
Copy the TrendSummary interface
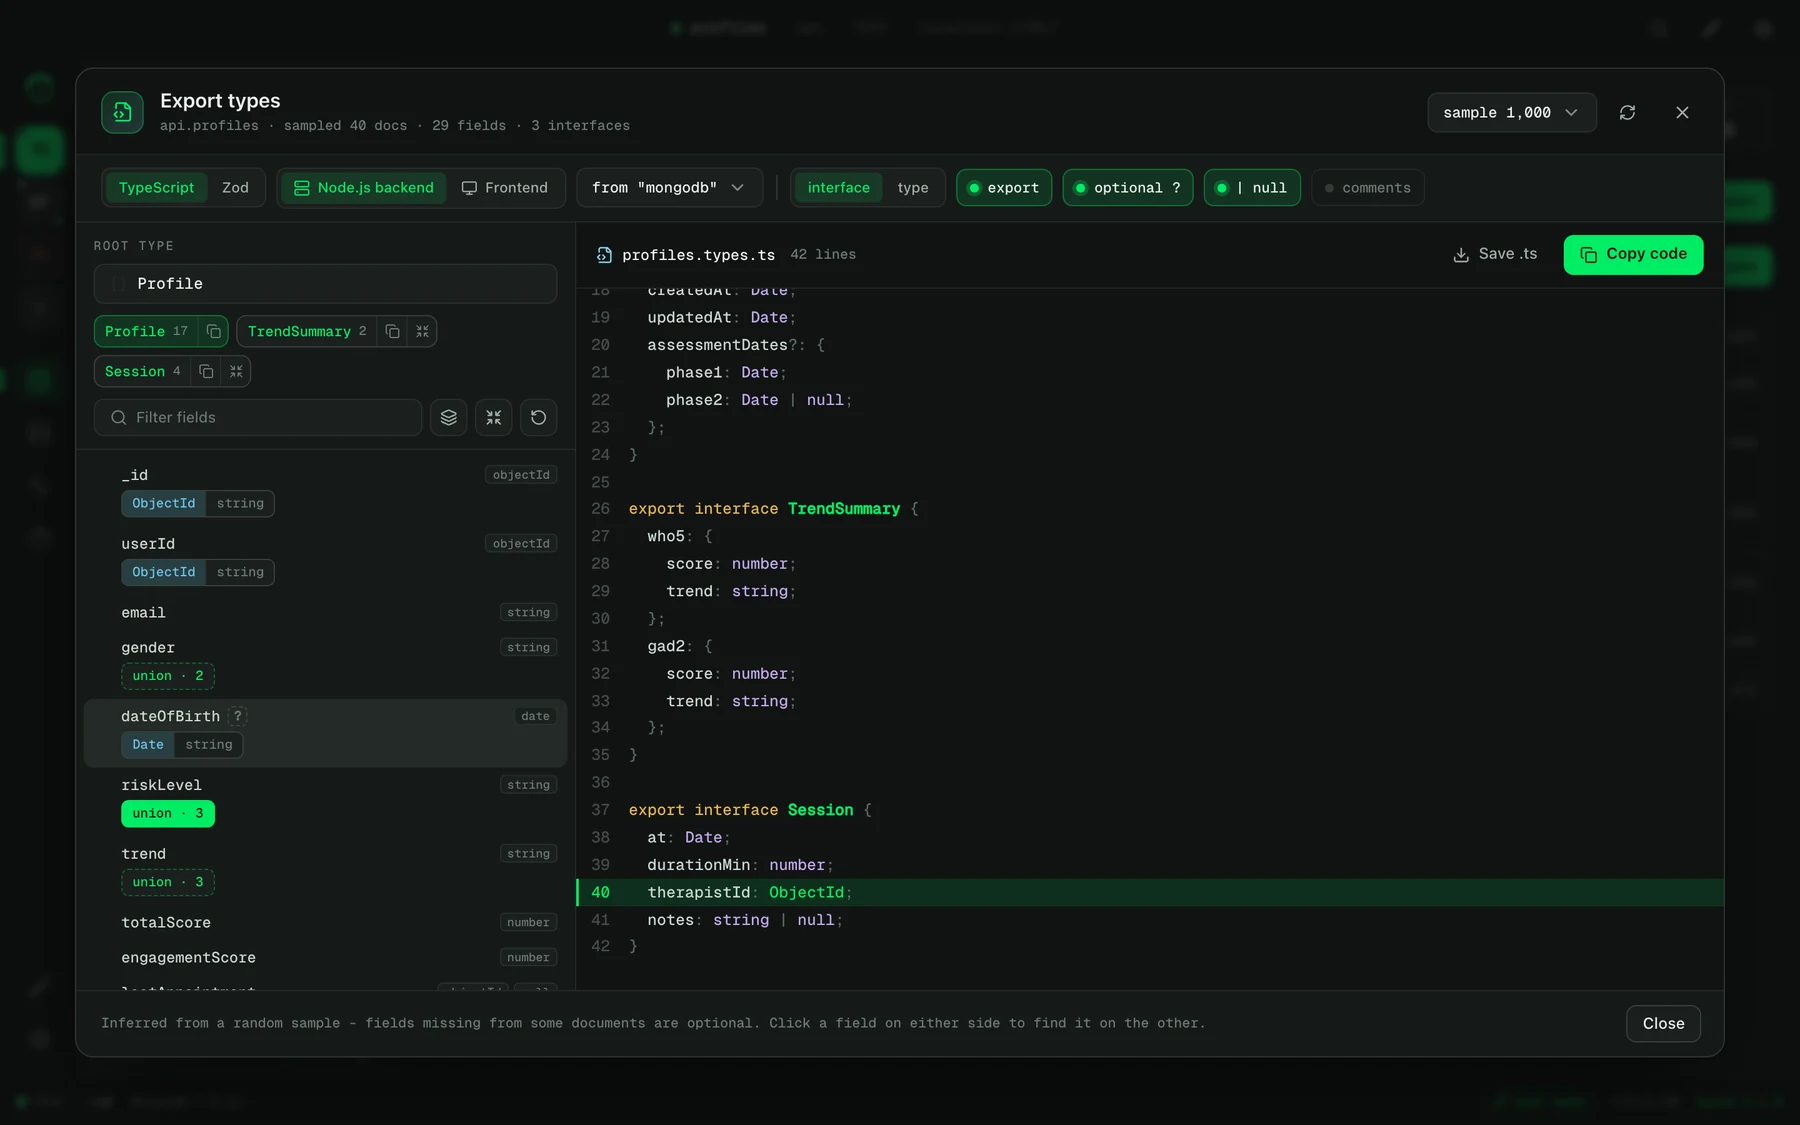click(x=392, y=331)
